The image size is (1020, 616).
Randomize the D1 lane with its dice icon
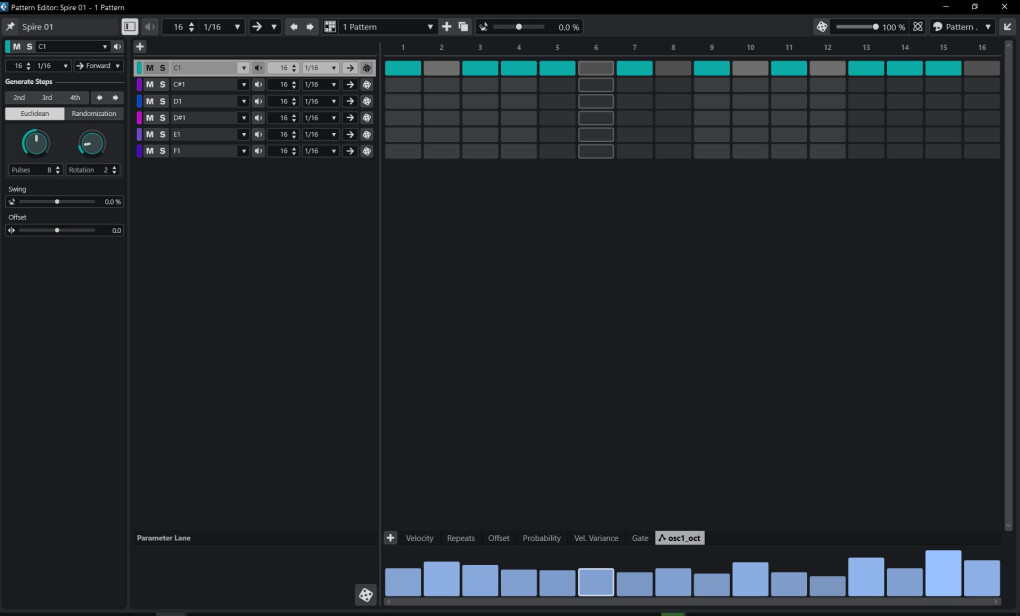coord(367,101)
